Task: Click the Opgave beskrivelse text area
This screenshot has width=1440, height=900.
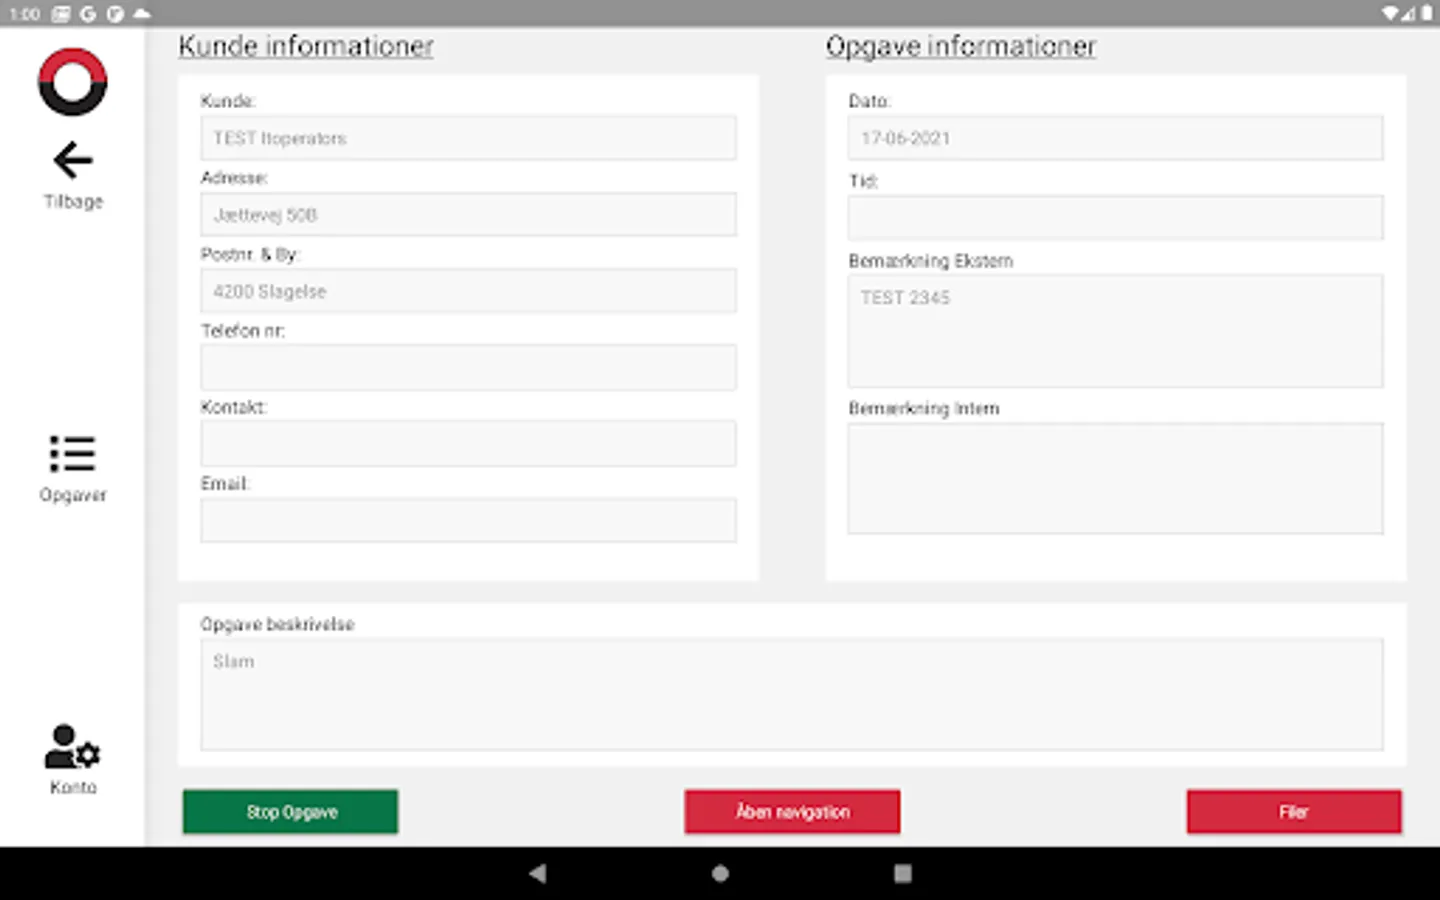Action: click(792, 695)
